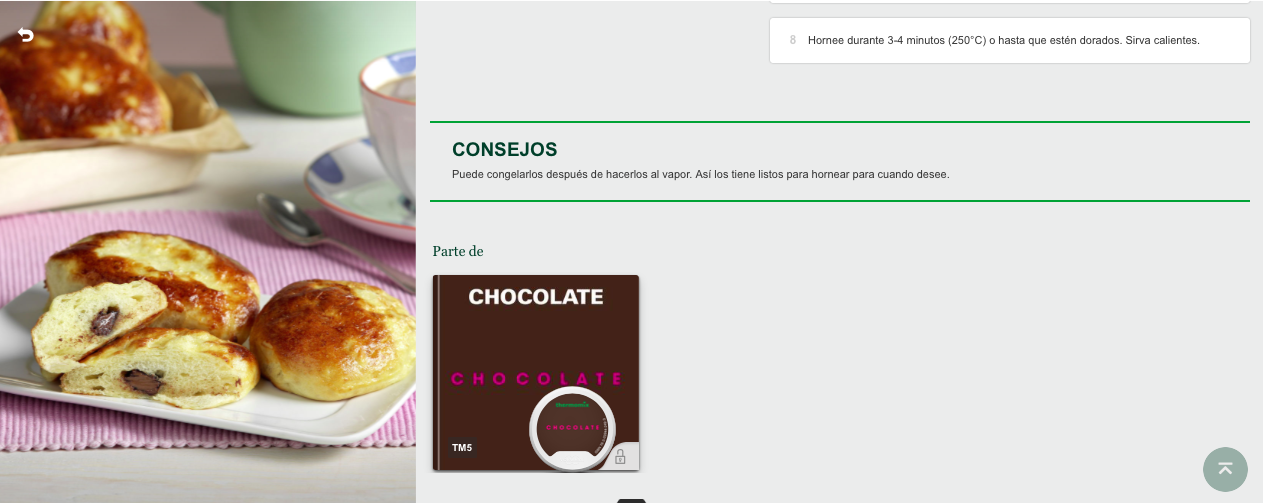This screenshot has width=1263, height=503.
Task: Click the back arrow over the photo
Action: pos(26,35)
